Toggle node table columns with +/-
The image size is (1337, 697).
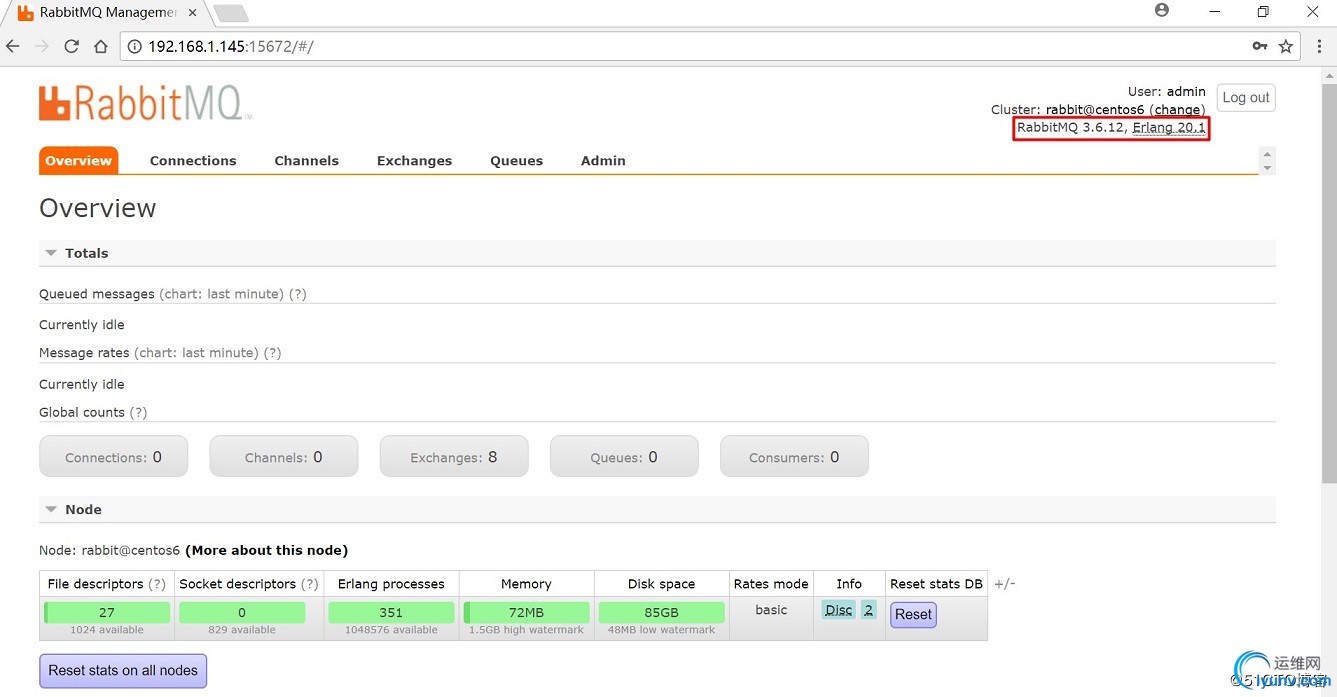pyautogui.click(x=1005, y=584)
